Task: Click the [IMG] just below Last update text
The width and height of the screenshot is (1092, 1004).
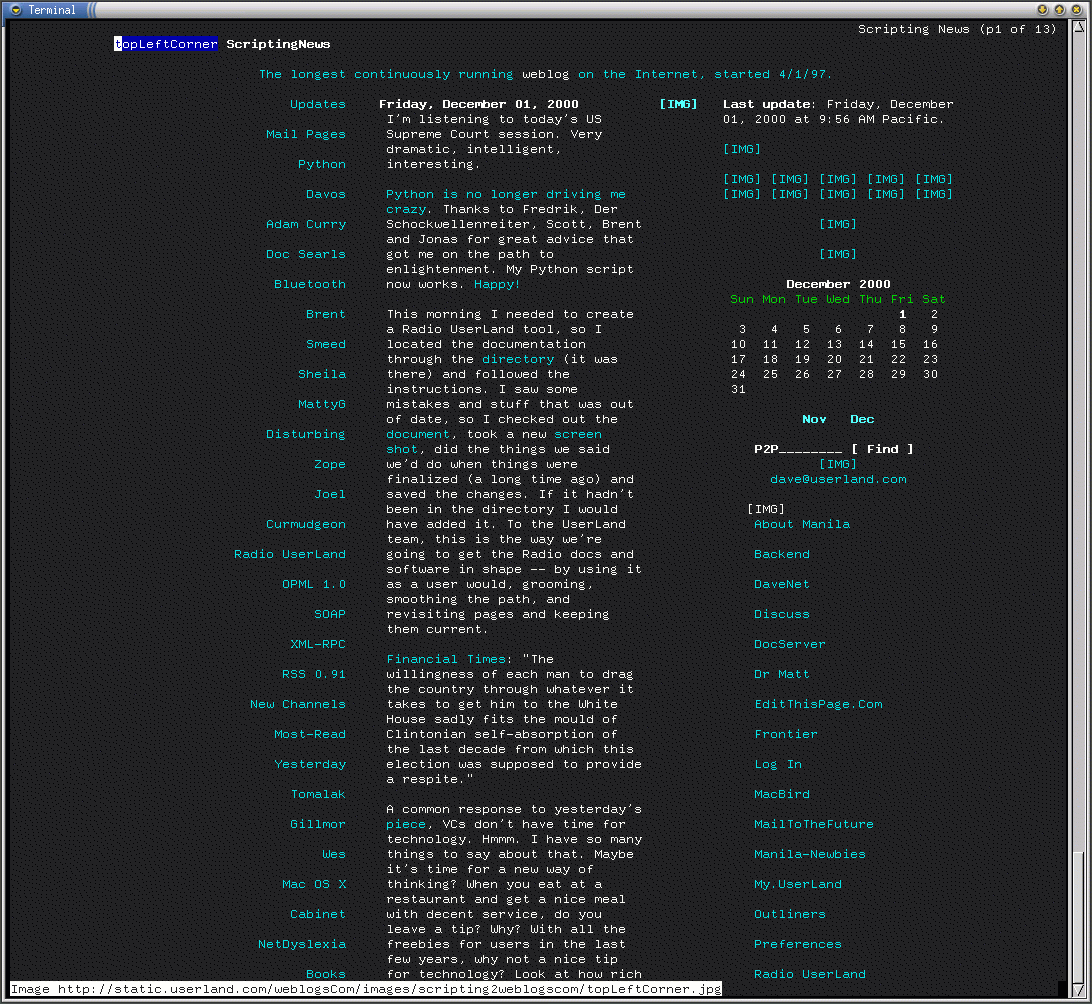Action: point(741,149)
